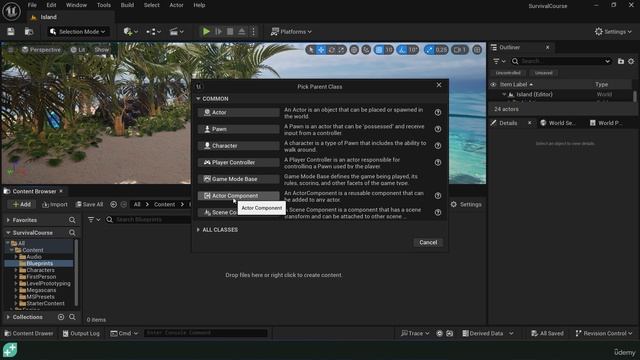
Task: Open the Cinematics clapboard dropdown
Action: (x=177, y=31)
